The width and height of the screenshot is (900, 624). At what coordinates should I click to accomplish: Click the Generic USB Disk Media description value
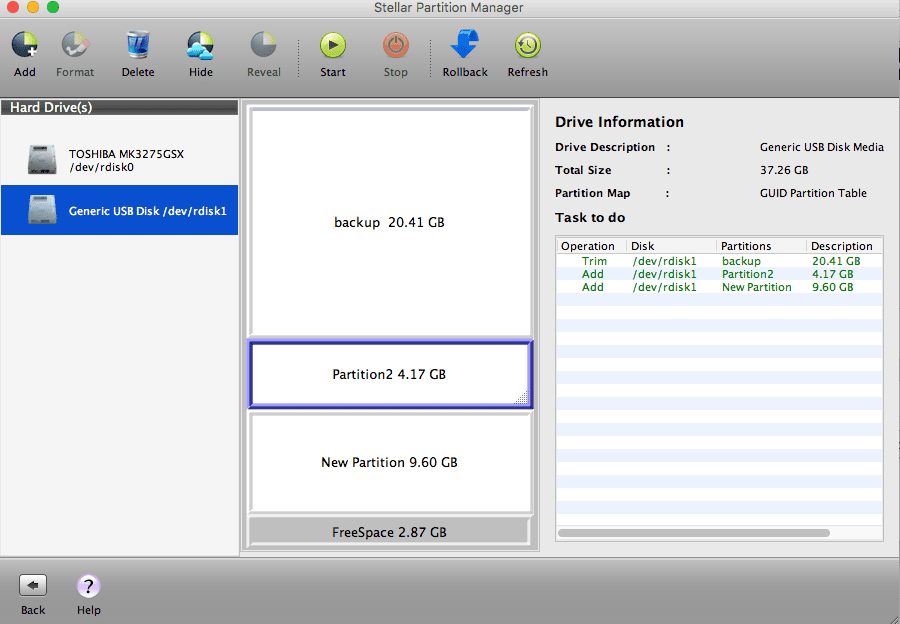(821, 147)
